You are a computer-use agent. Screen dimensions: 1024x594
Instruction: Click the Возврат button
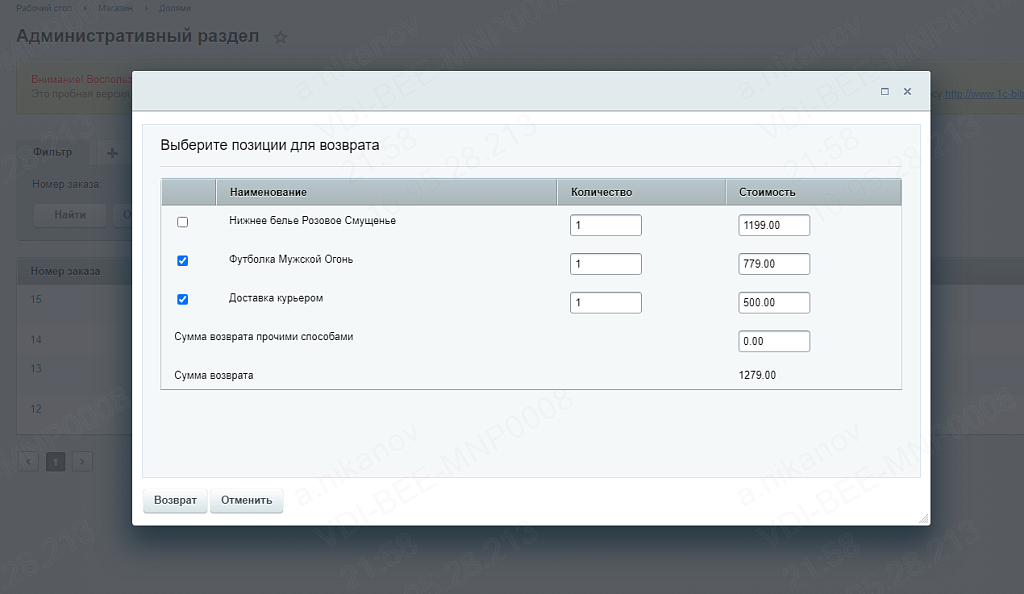(x=175, y=500)
